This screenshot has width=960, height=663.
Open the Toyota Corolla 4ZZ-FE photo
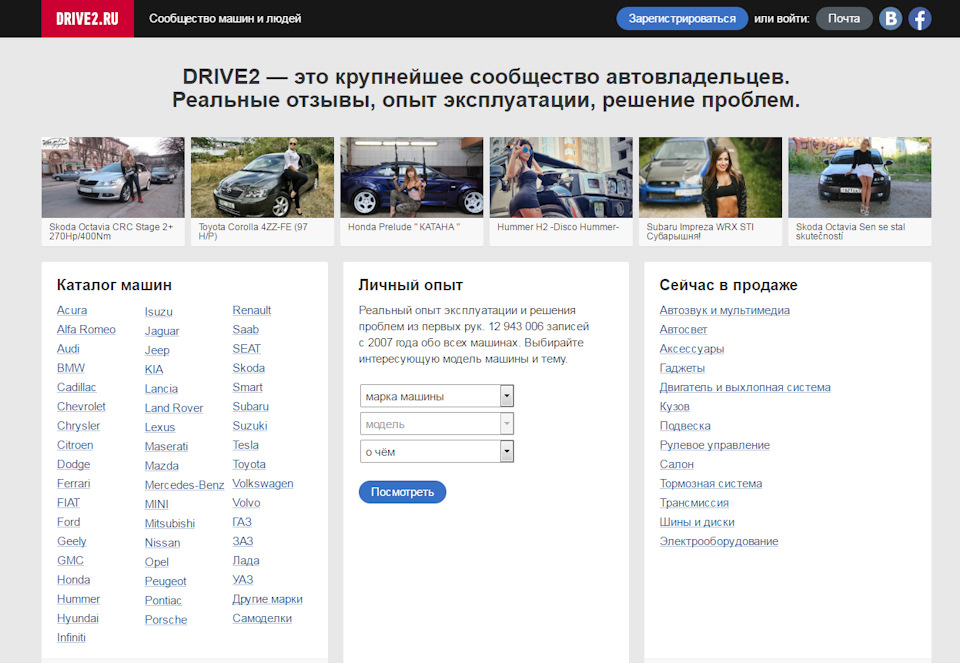[262, 178]
